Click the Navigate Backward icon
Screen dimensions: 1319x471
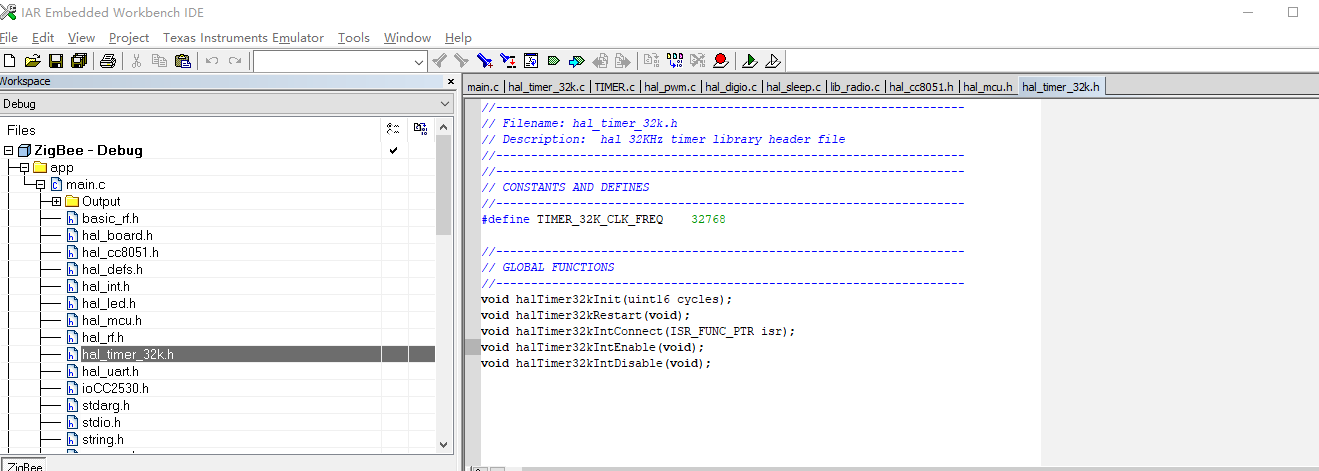coord(600,61)
